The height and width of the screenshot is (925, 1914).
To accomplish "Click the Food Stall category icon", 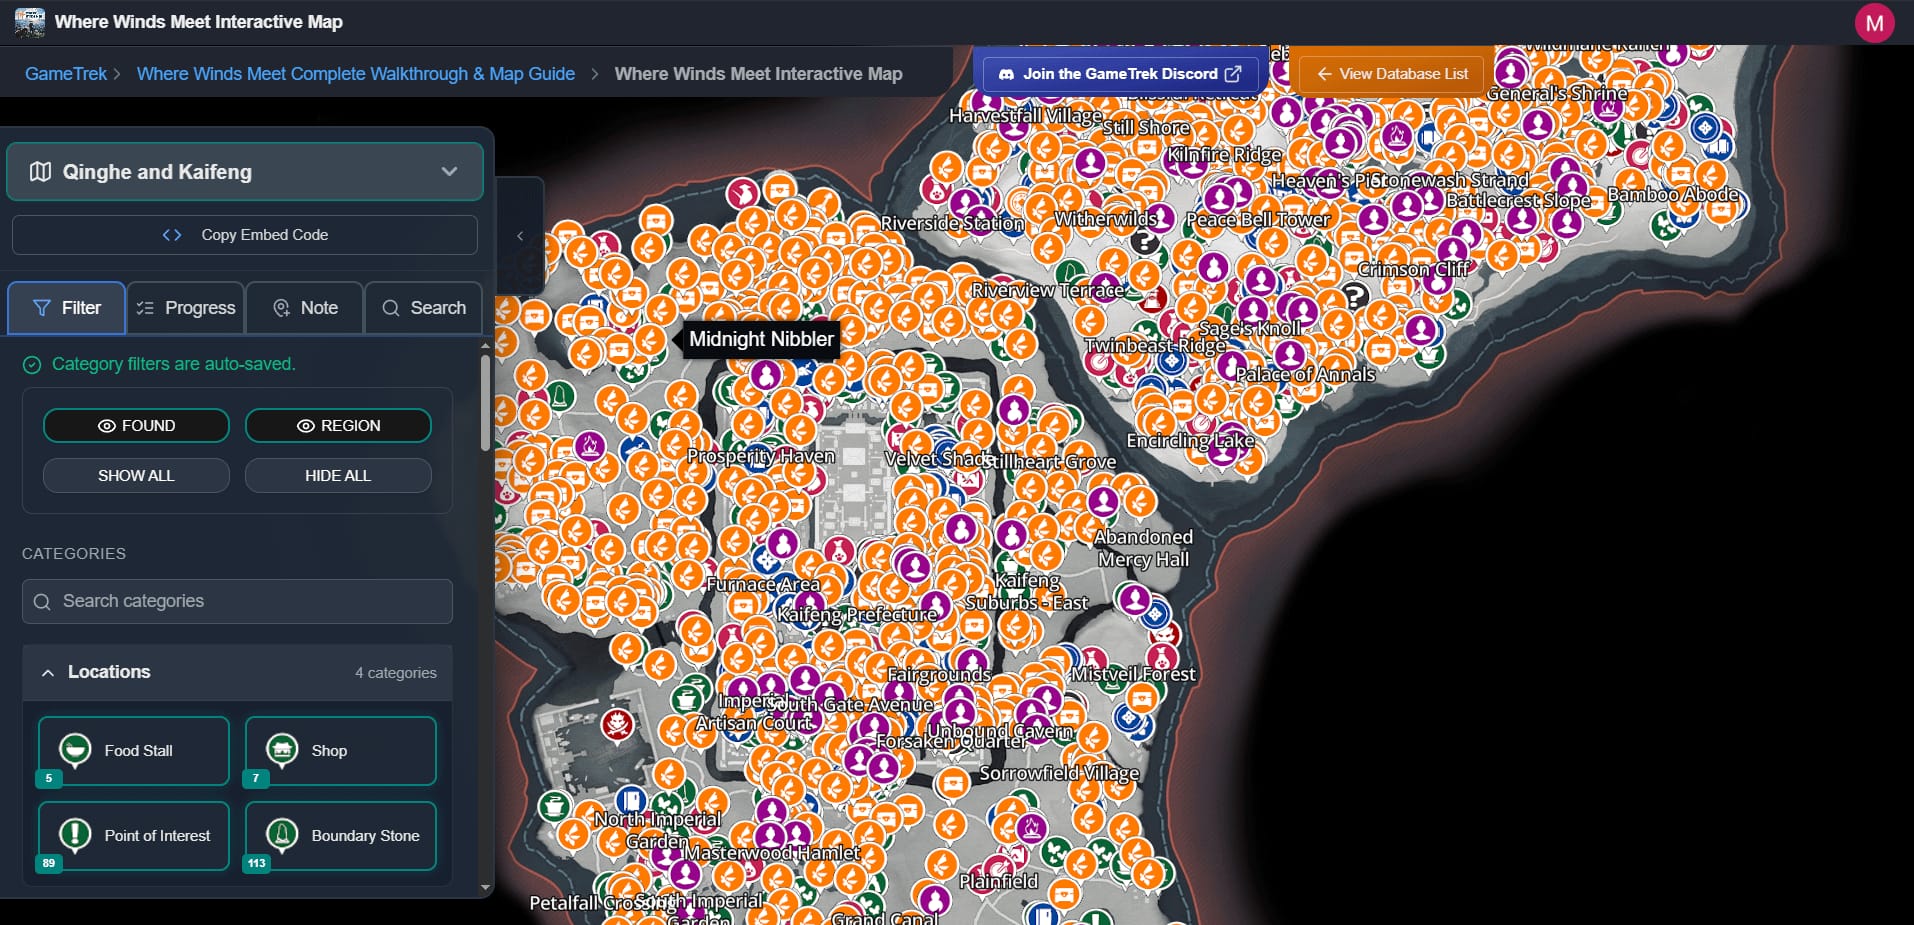I will tap(75, 750).
